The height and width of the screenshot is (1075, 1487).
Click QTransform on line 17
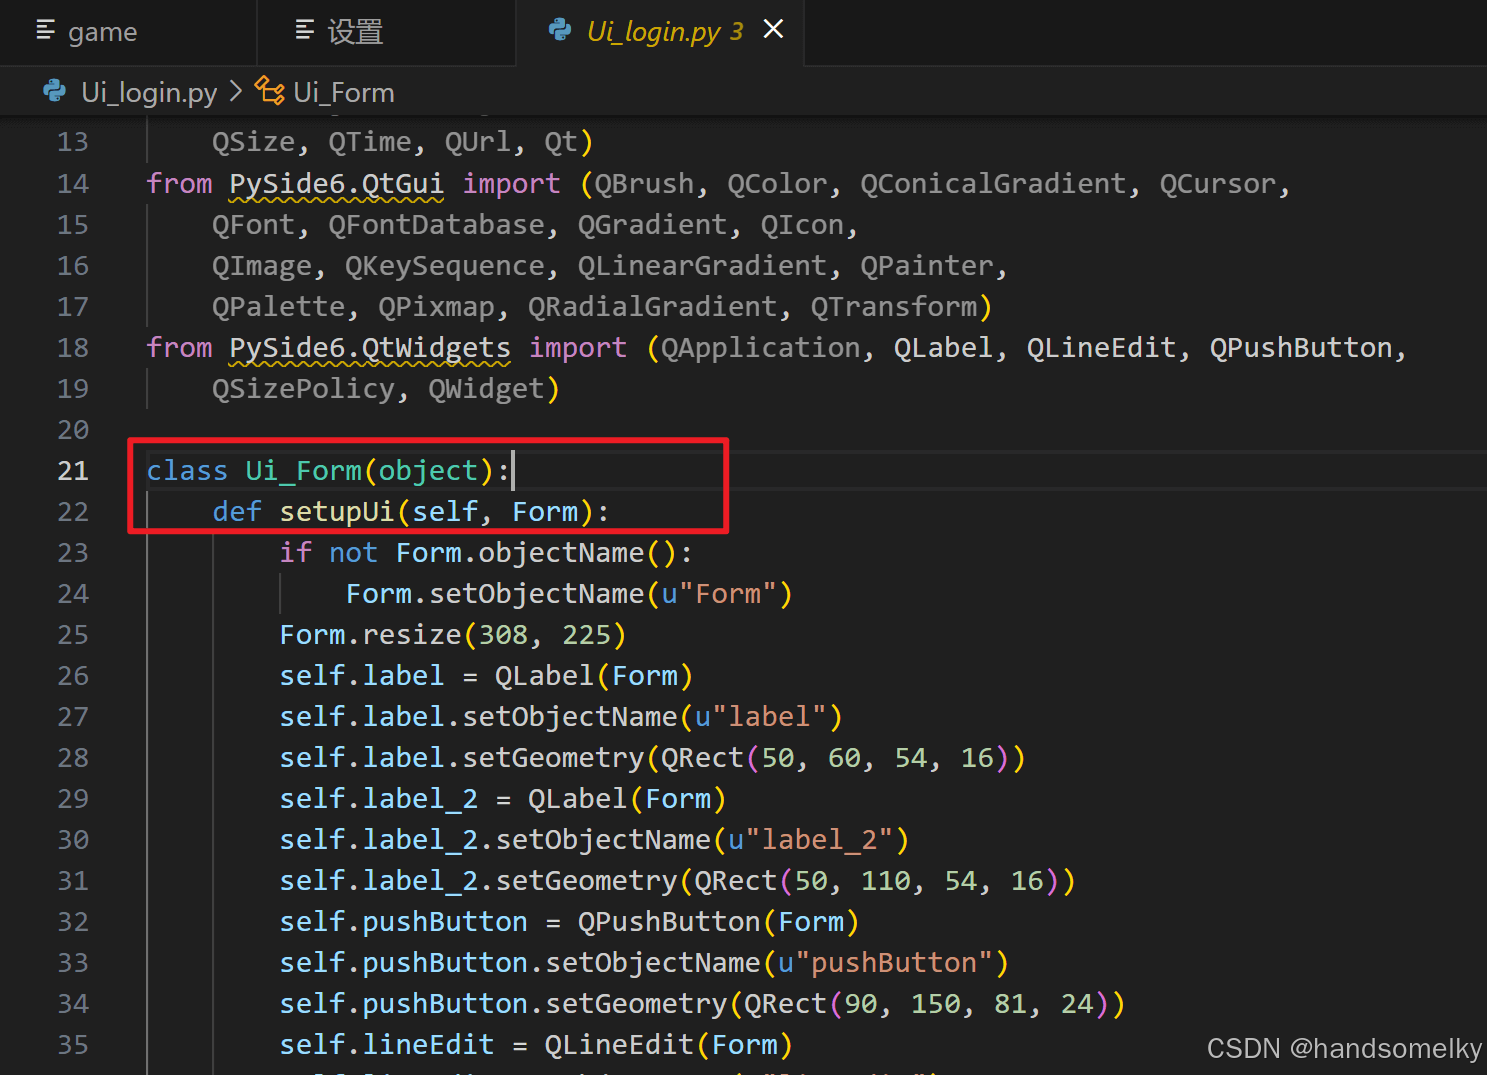[x=893, y=307]
